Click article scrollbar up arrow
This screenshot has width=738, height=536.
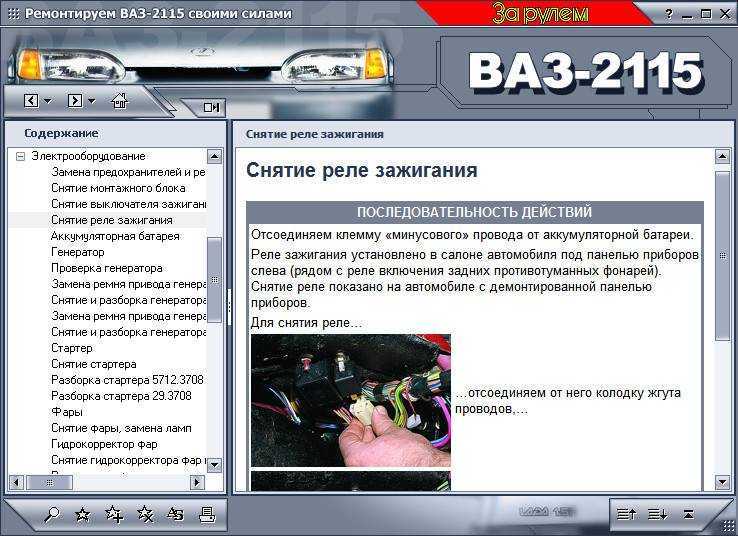[722, 156]
